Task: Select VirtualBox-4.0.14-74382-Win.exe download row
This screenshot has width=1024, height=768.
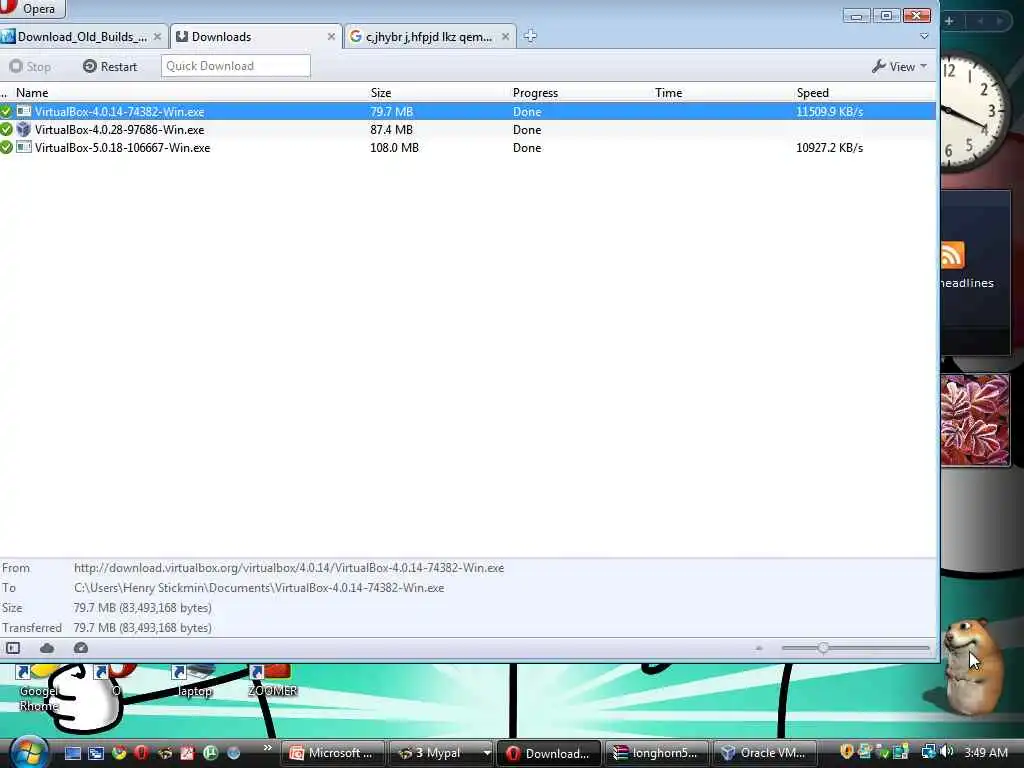Action: point(468,112)
